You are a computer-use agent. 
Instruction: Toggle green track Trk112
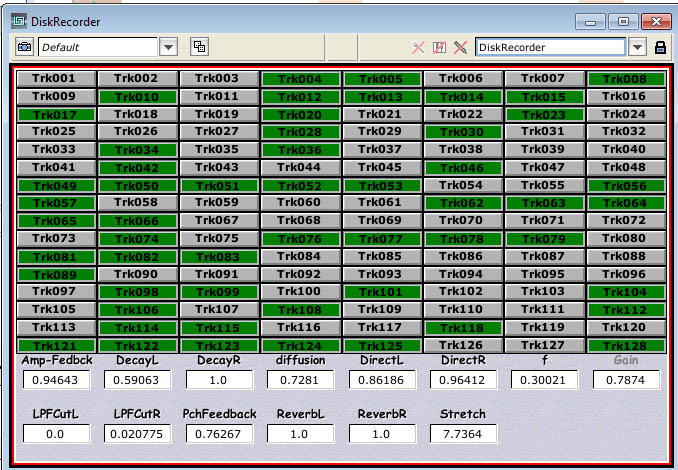pyautogui.click(x=625, y=310)
